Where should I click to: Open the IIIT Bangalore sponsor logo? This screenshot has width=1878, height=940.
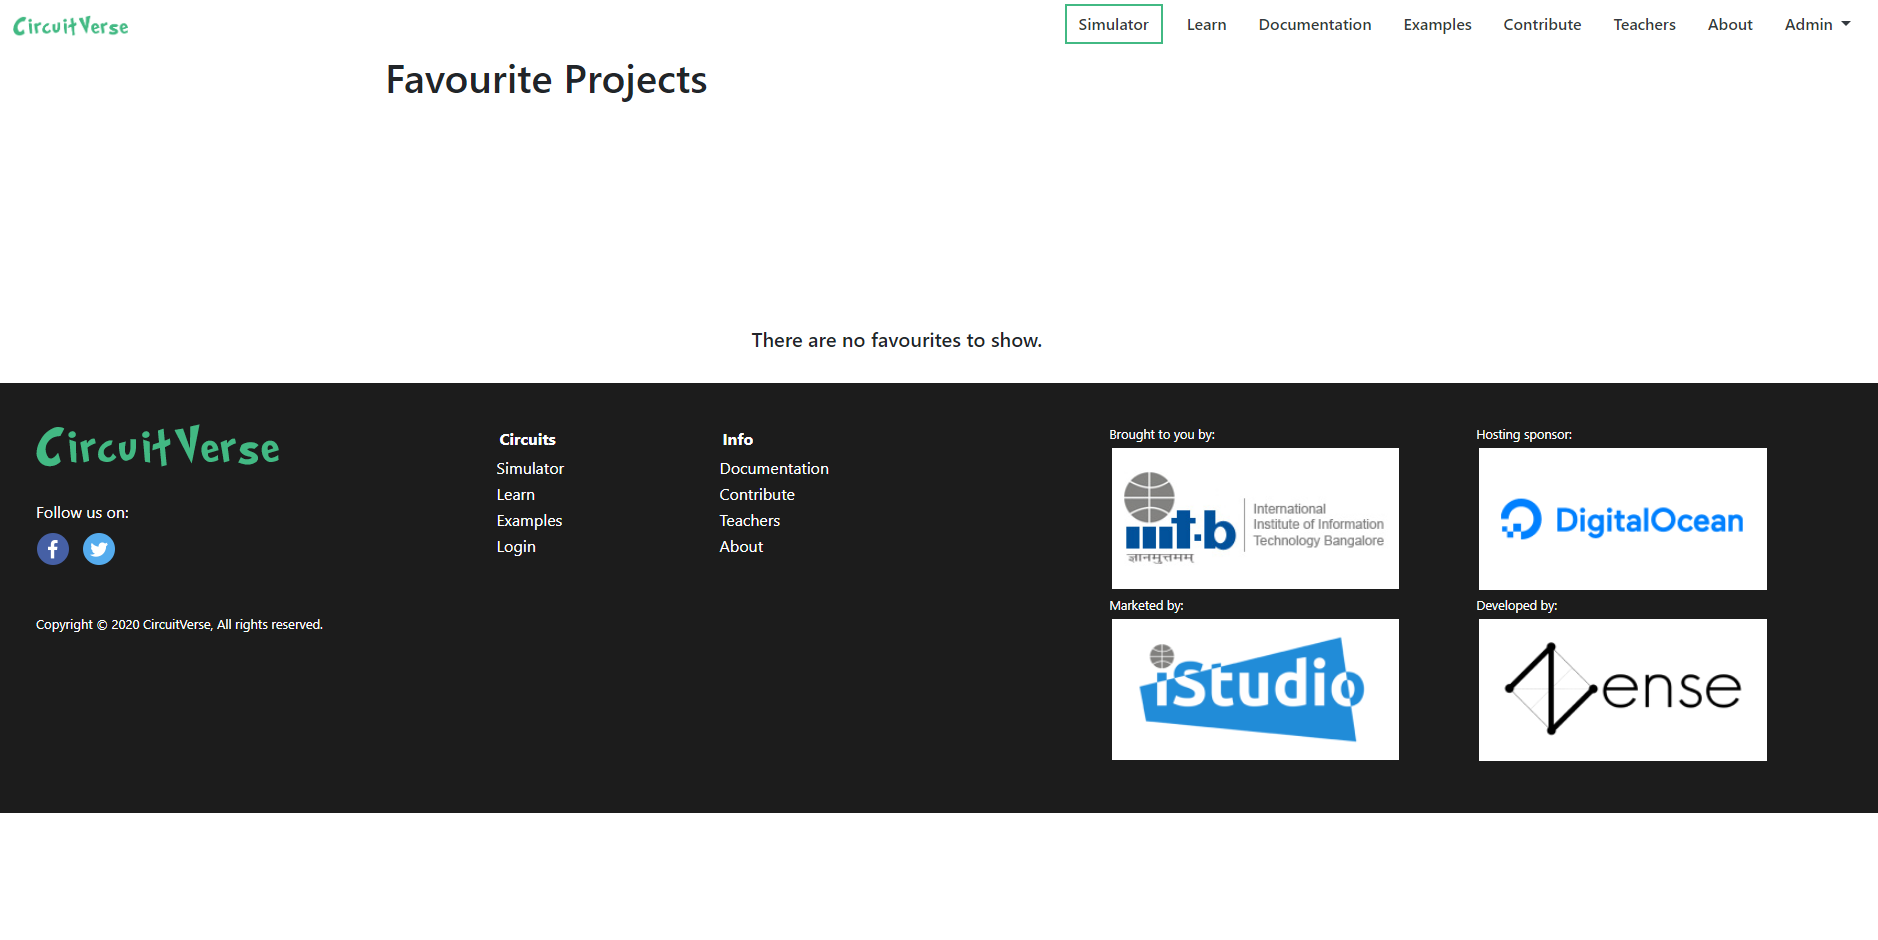pyautogui.click(x=1255, y=518)
